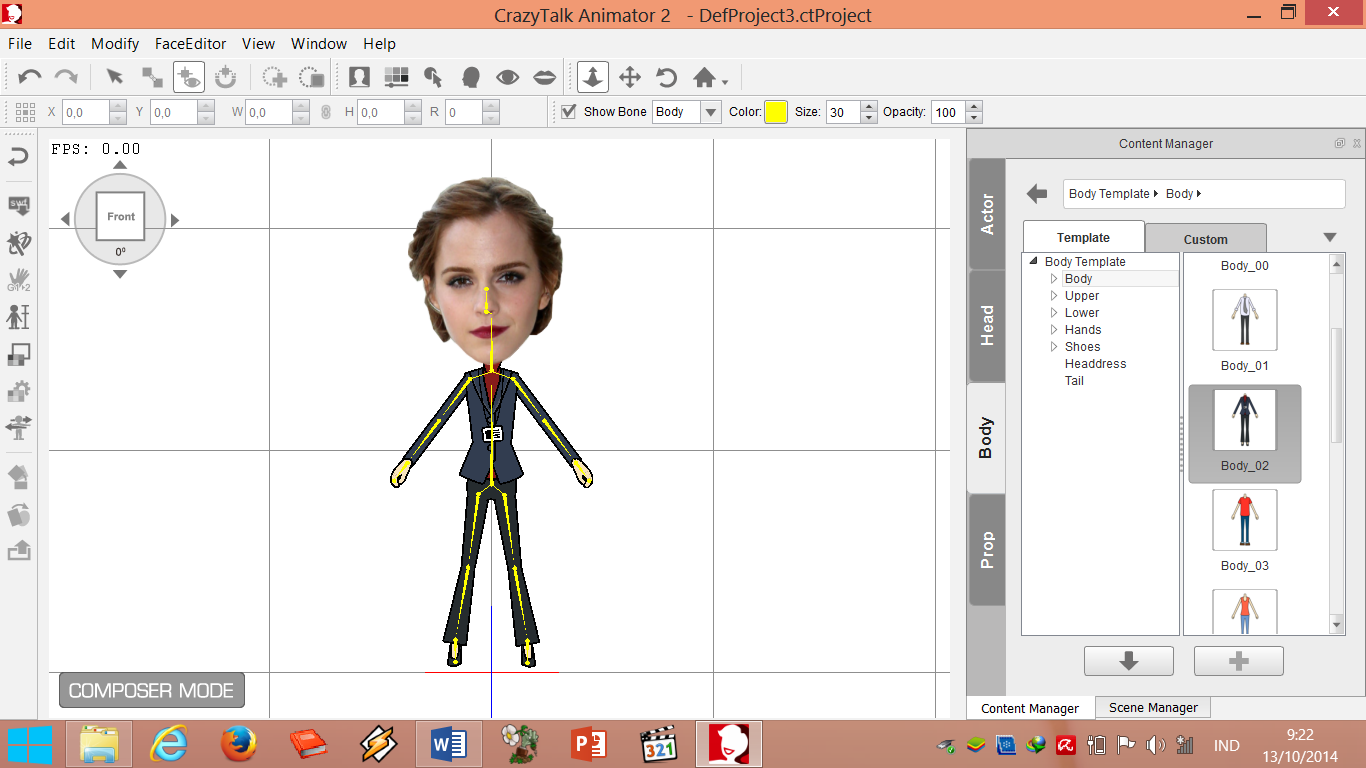Switch to the Custom tab in Content Manager
1366x768 pixels.
coord(1205,237)
